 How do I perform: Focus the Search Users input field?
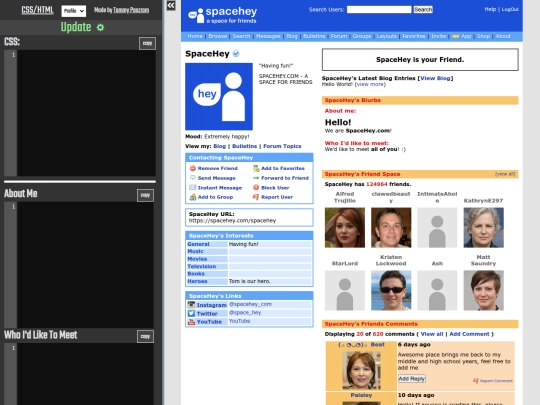[379, 10]
